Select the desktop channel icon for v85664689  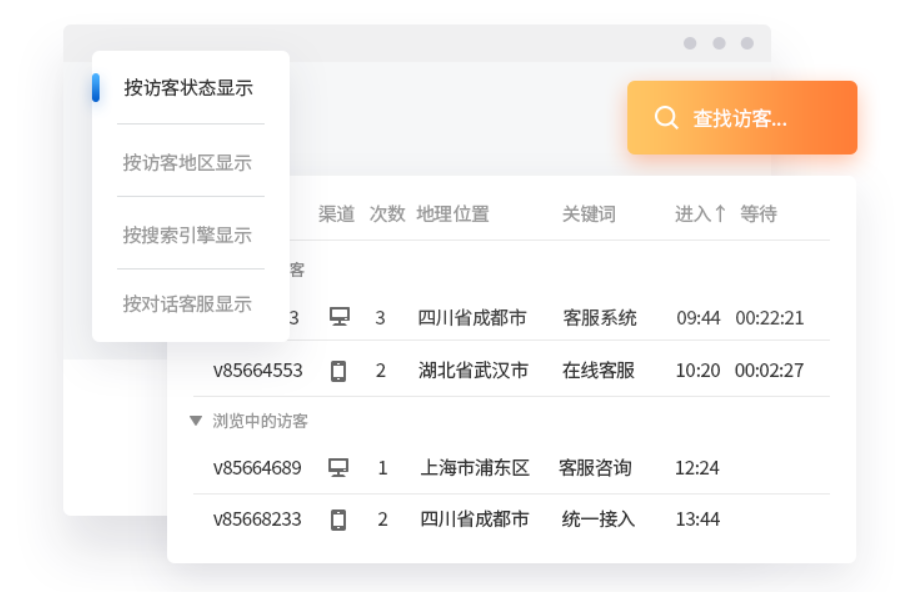[340, 467]
